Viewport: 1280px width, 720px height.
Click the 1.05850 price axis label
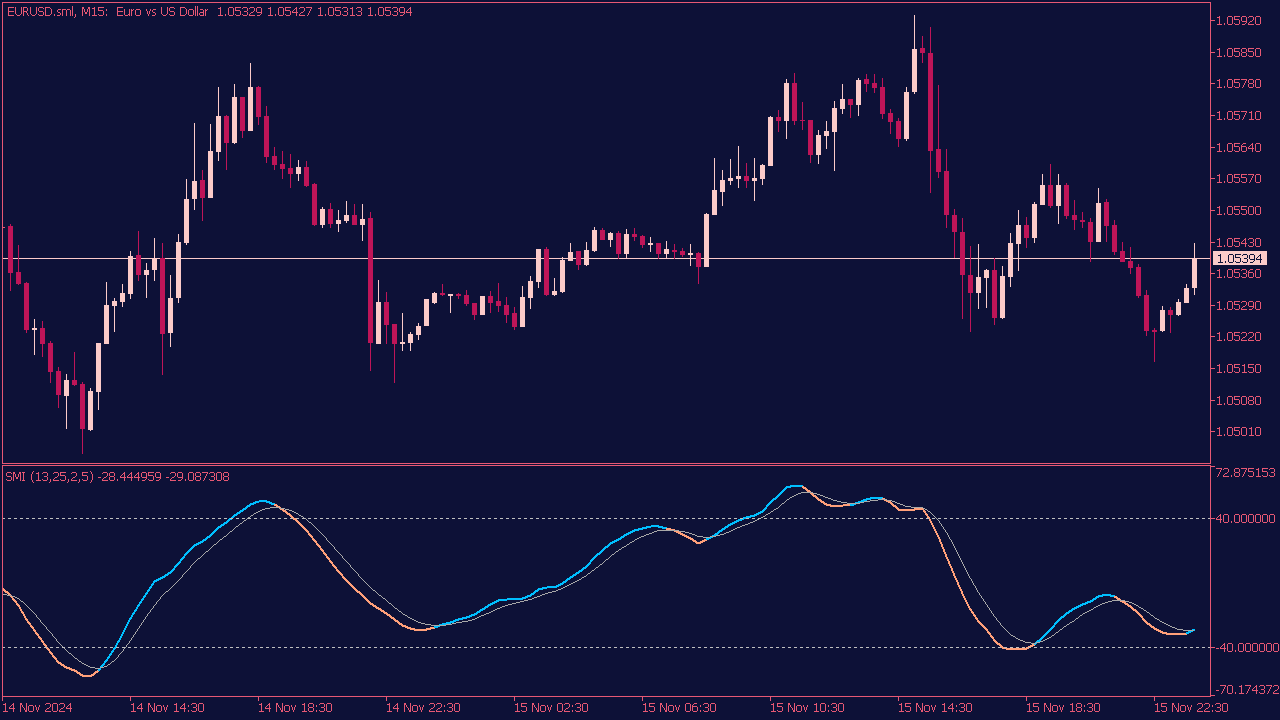click(1238, 52)
